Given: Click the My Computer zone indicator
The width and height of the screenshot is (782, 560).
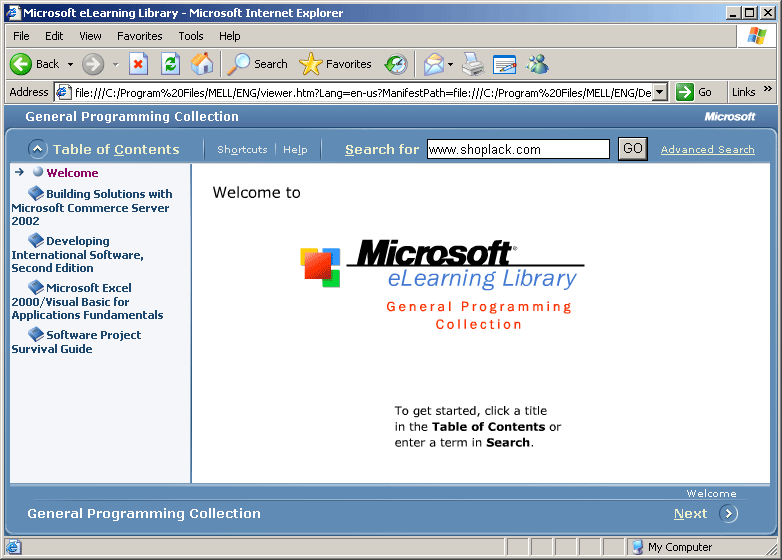Looking at the screenshot, I should point(673,547).
